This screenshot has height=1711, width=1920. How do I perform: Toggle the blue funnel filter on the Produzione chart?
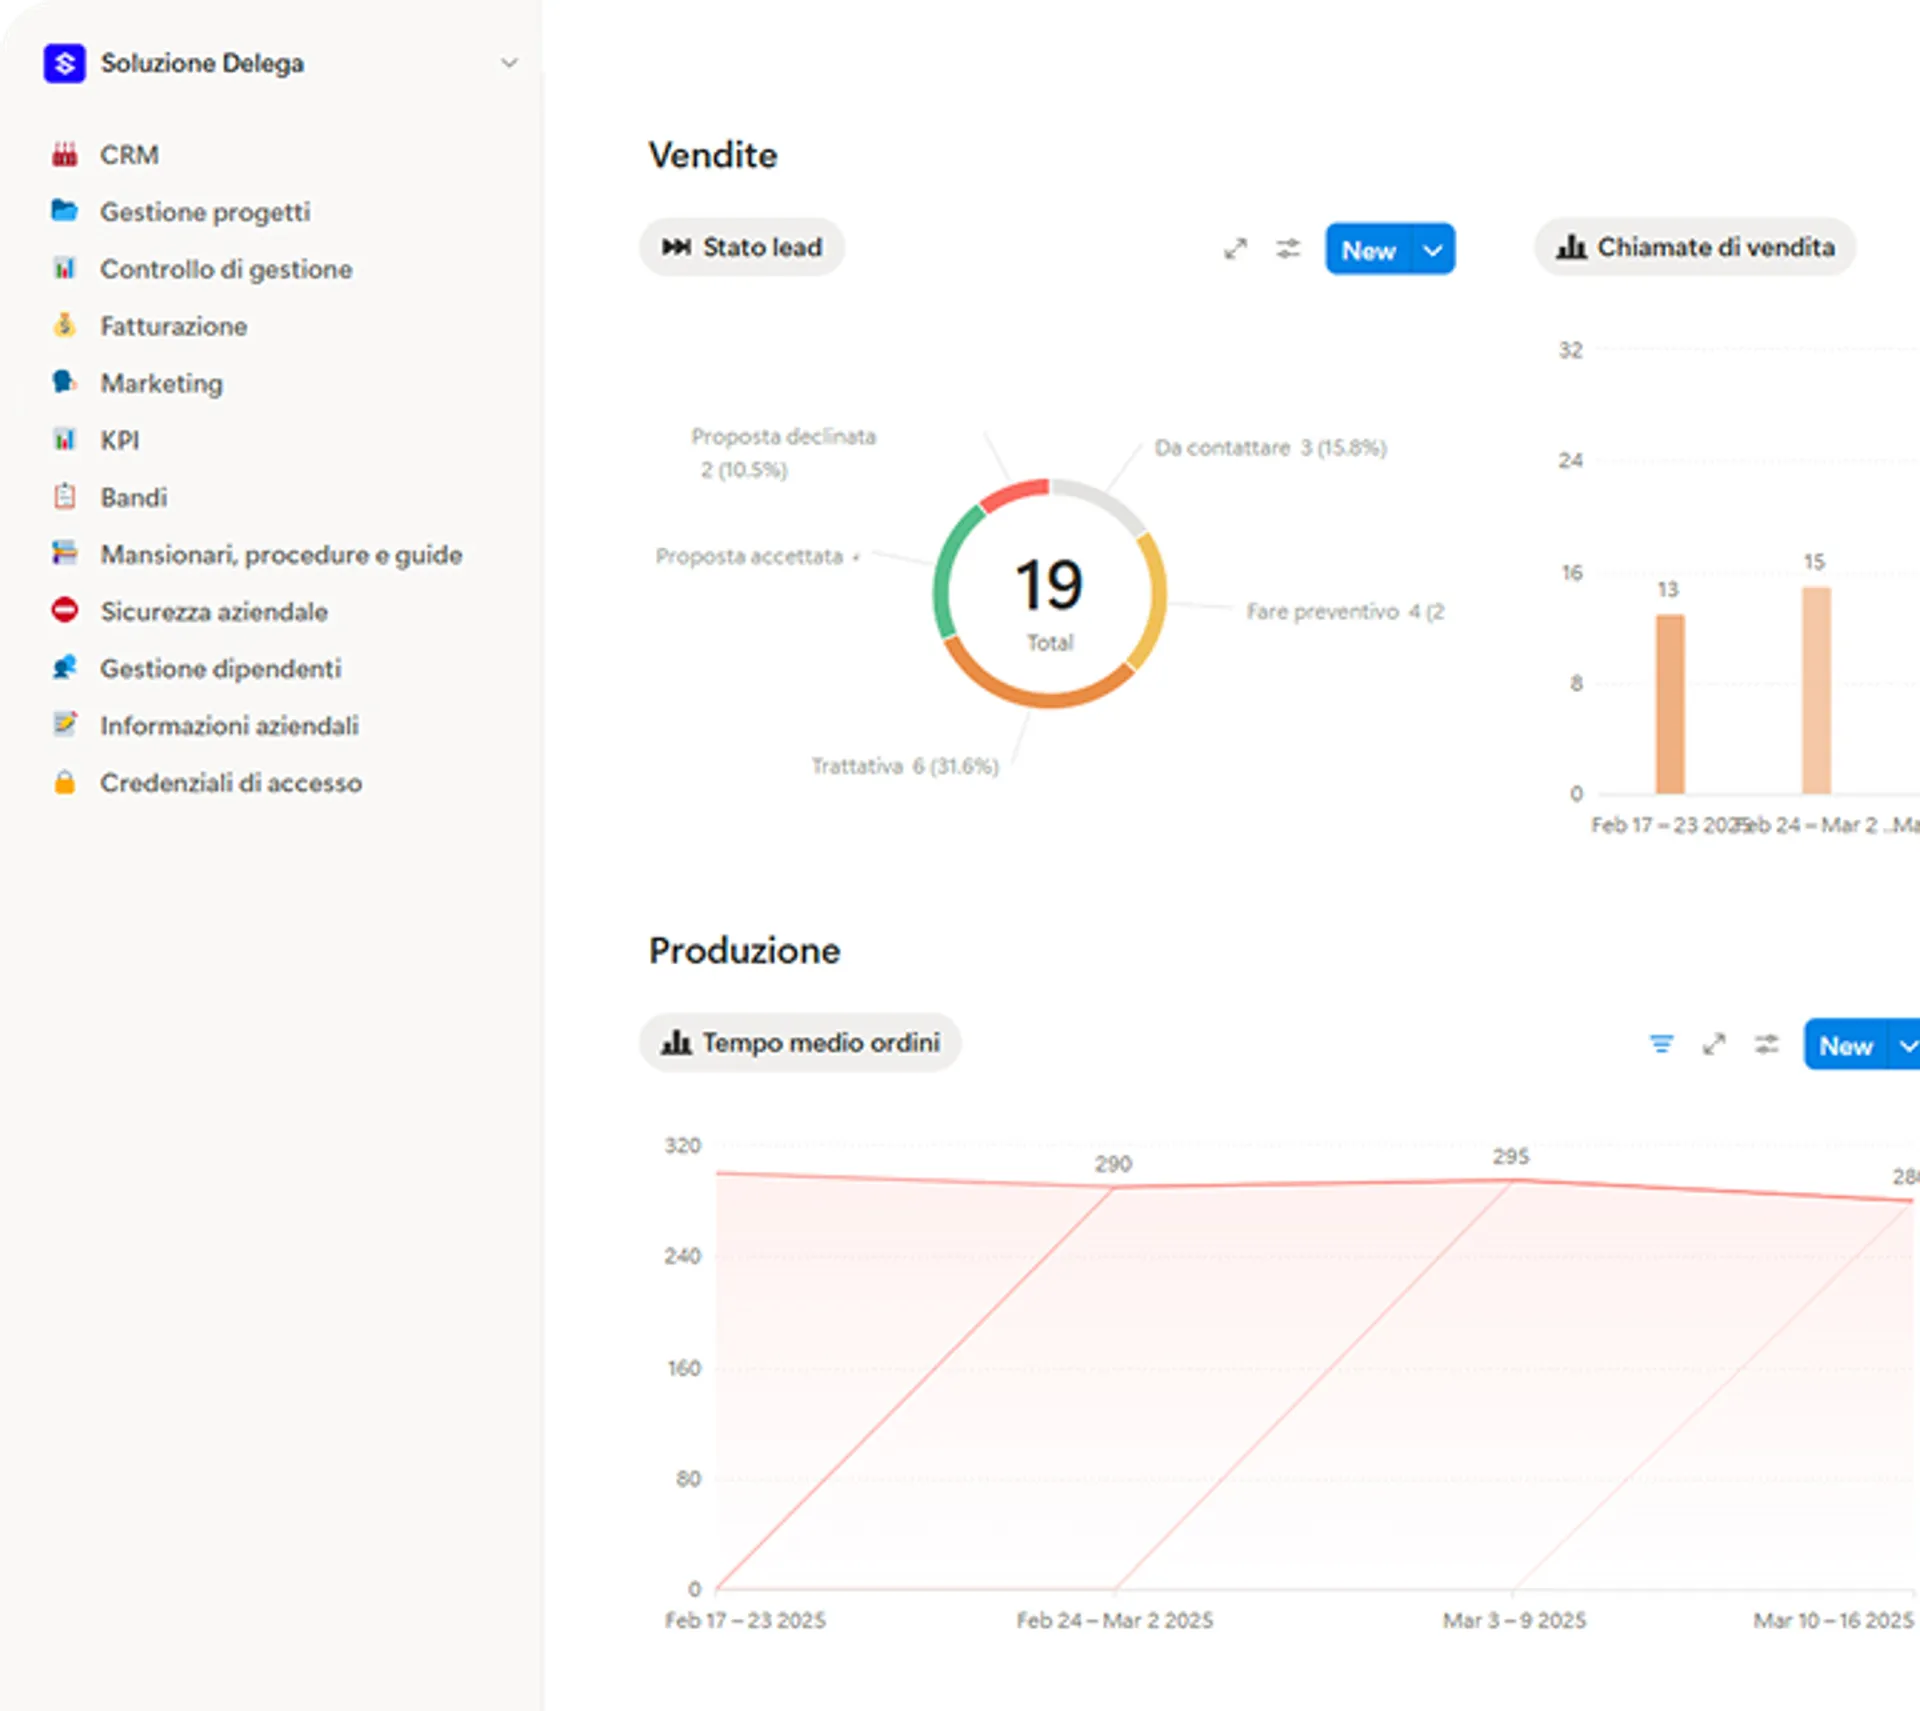pyautogui.click(x=1662, y=1044)
